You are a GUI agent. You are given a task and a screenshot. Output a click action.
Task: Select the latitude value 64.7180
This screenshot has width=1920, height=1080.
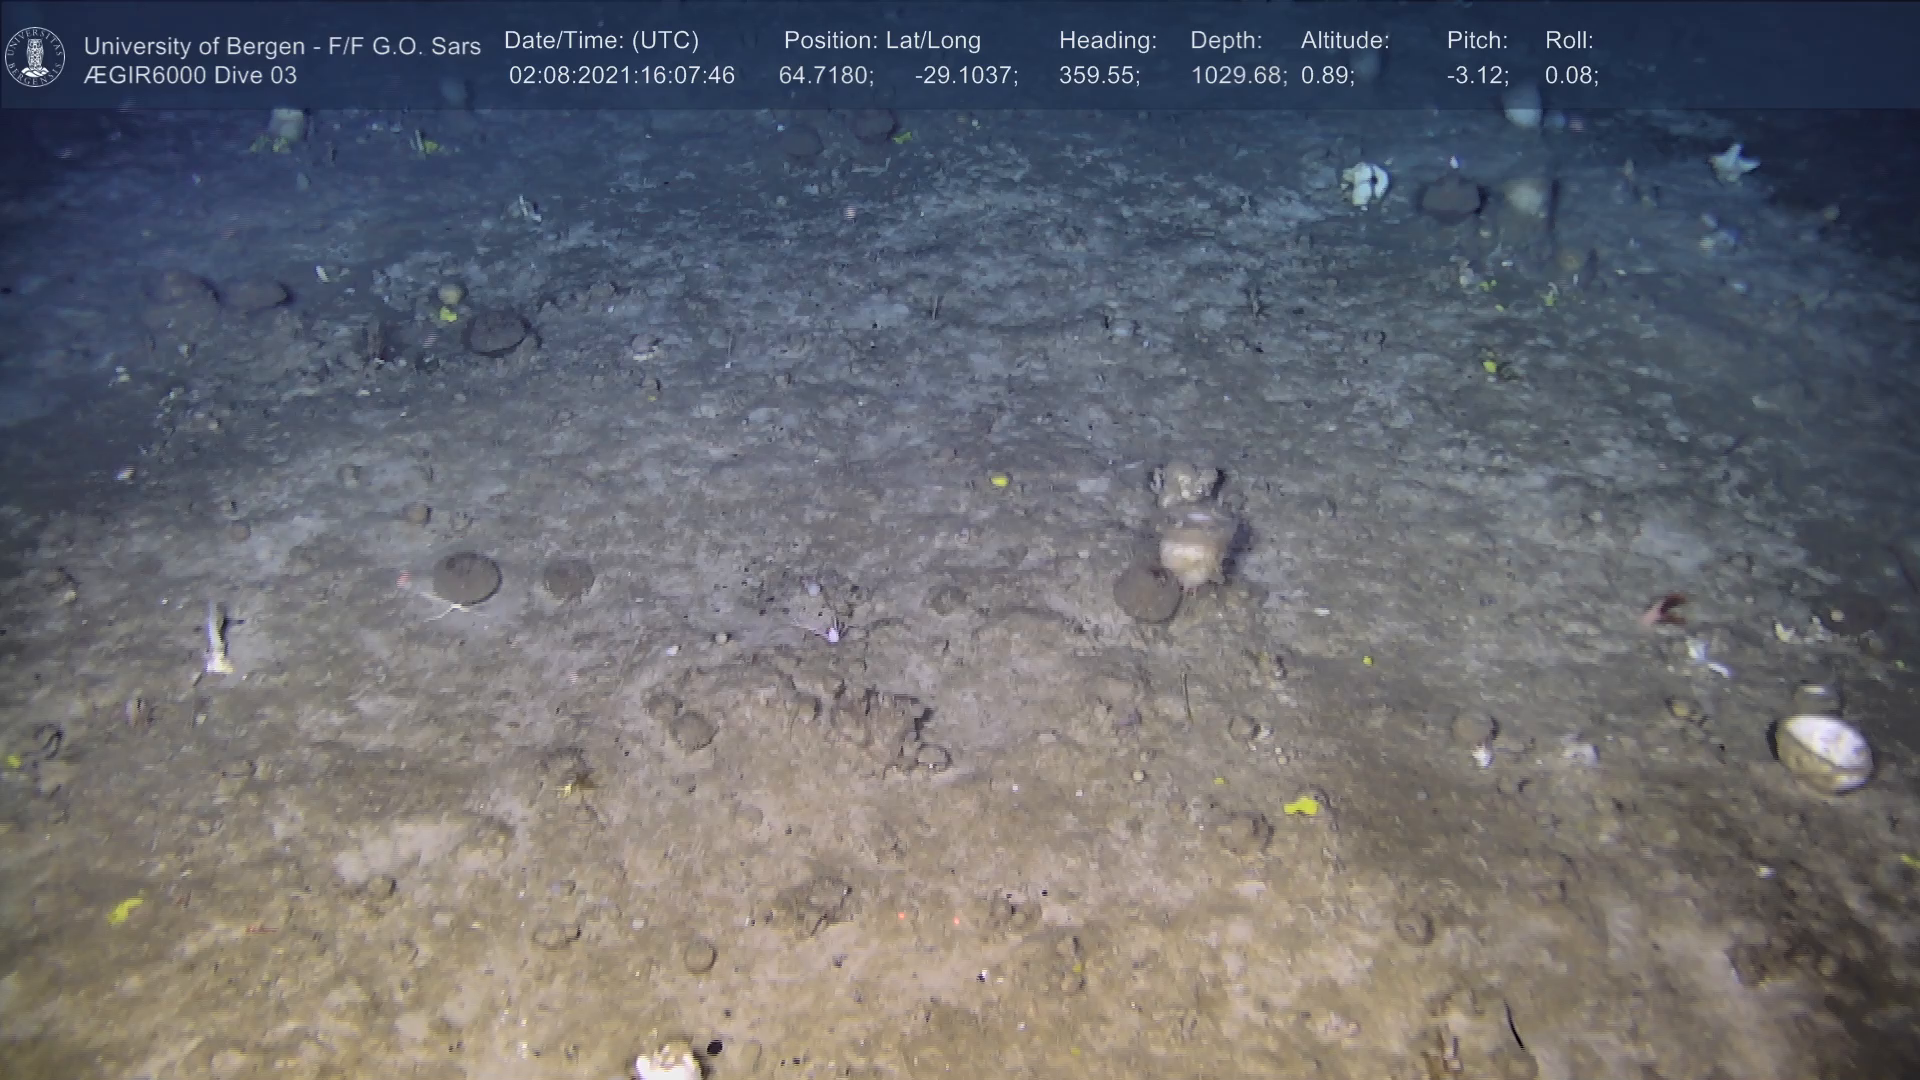click(825, 76)
